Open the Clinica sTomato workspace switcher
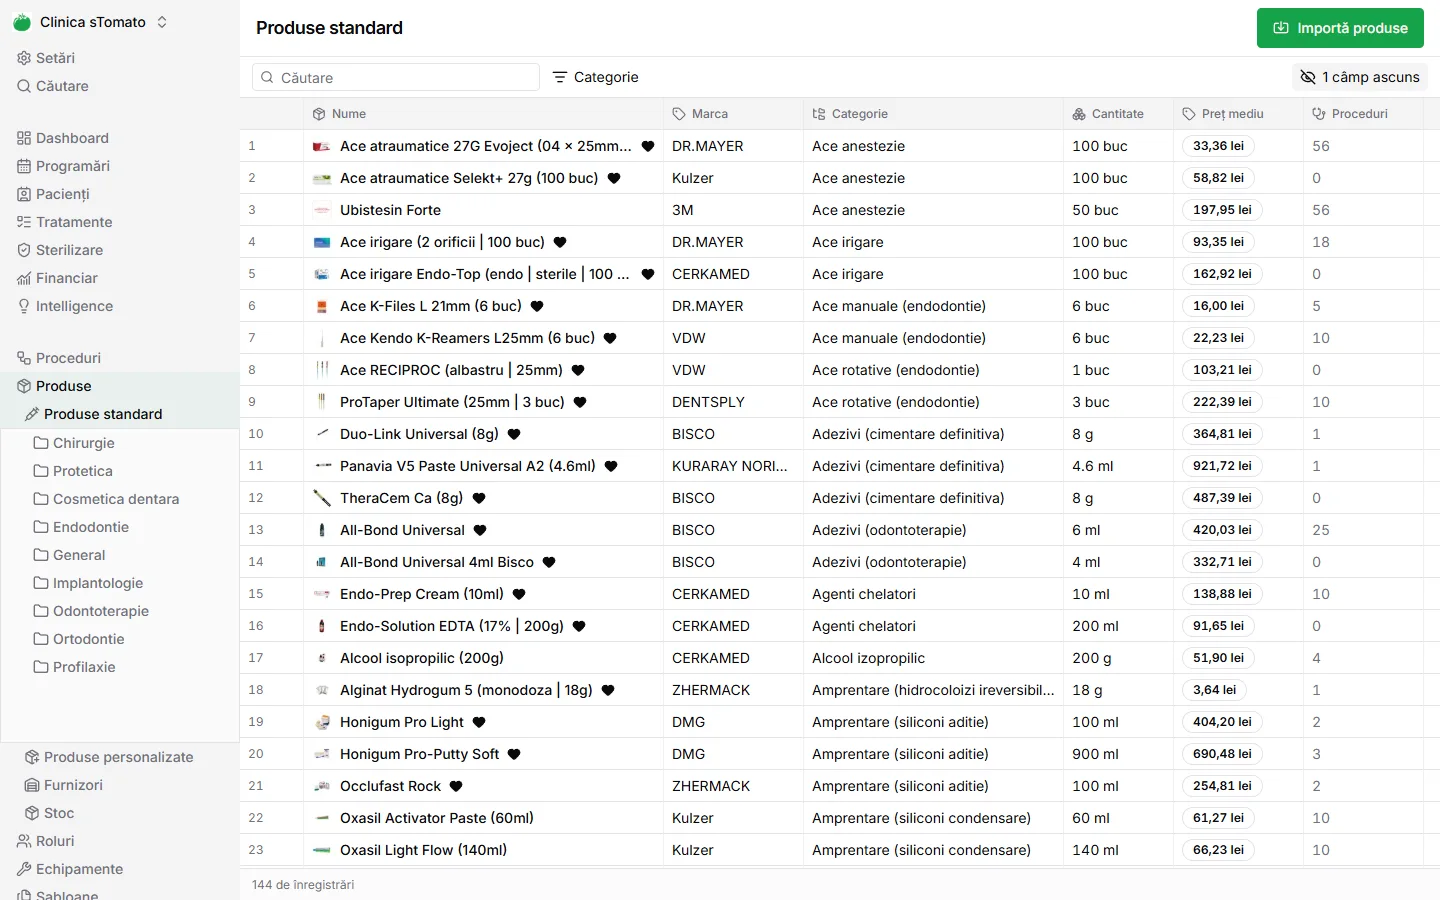Image resolution: width=1440 pixels, height=900 pixels. tap(91, 22)
